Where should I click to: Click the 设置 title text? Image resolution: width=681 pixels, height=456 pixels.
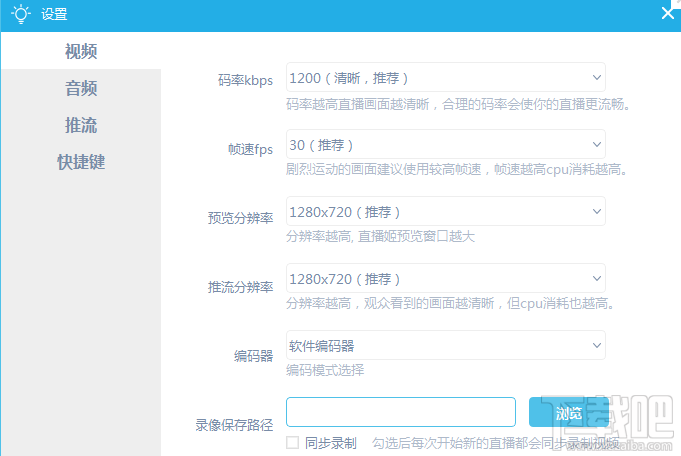point(54,14)
